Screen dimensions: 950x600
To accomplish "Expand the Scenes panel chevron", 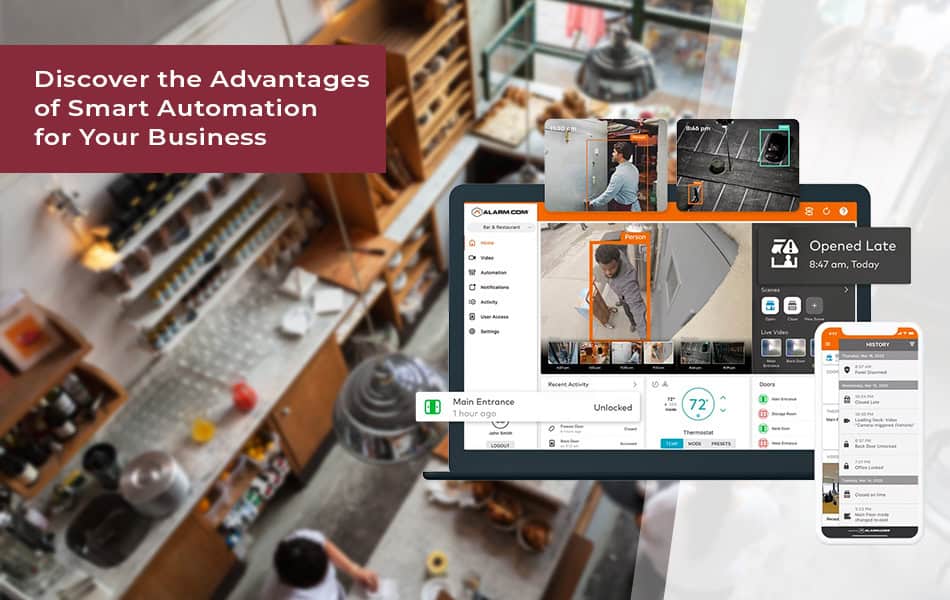I will pyautogui.click(x=846, y=290).
